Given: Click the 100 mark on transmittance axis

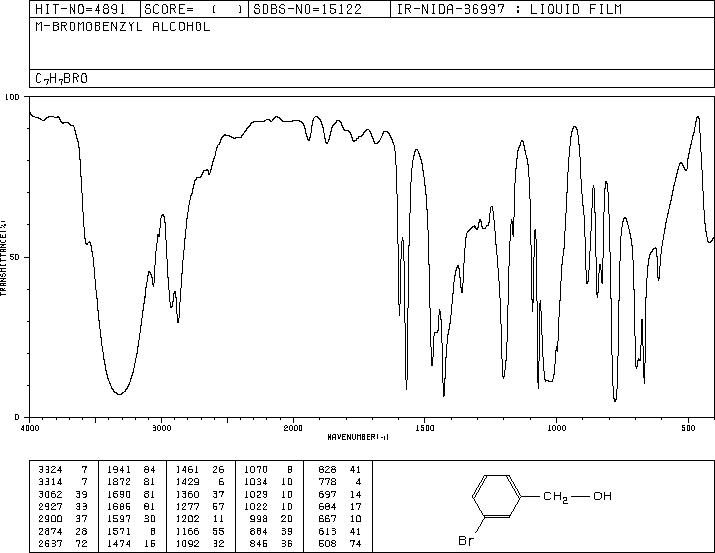Looking at the screenshot, I should (12, 97).
